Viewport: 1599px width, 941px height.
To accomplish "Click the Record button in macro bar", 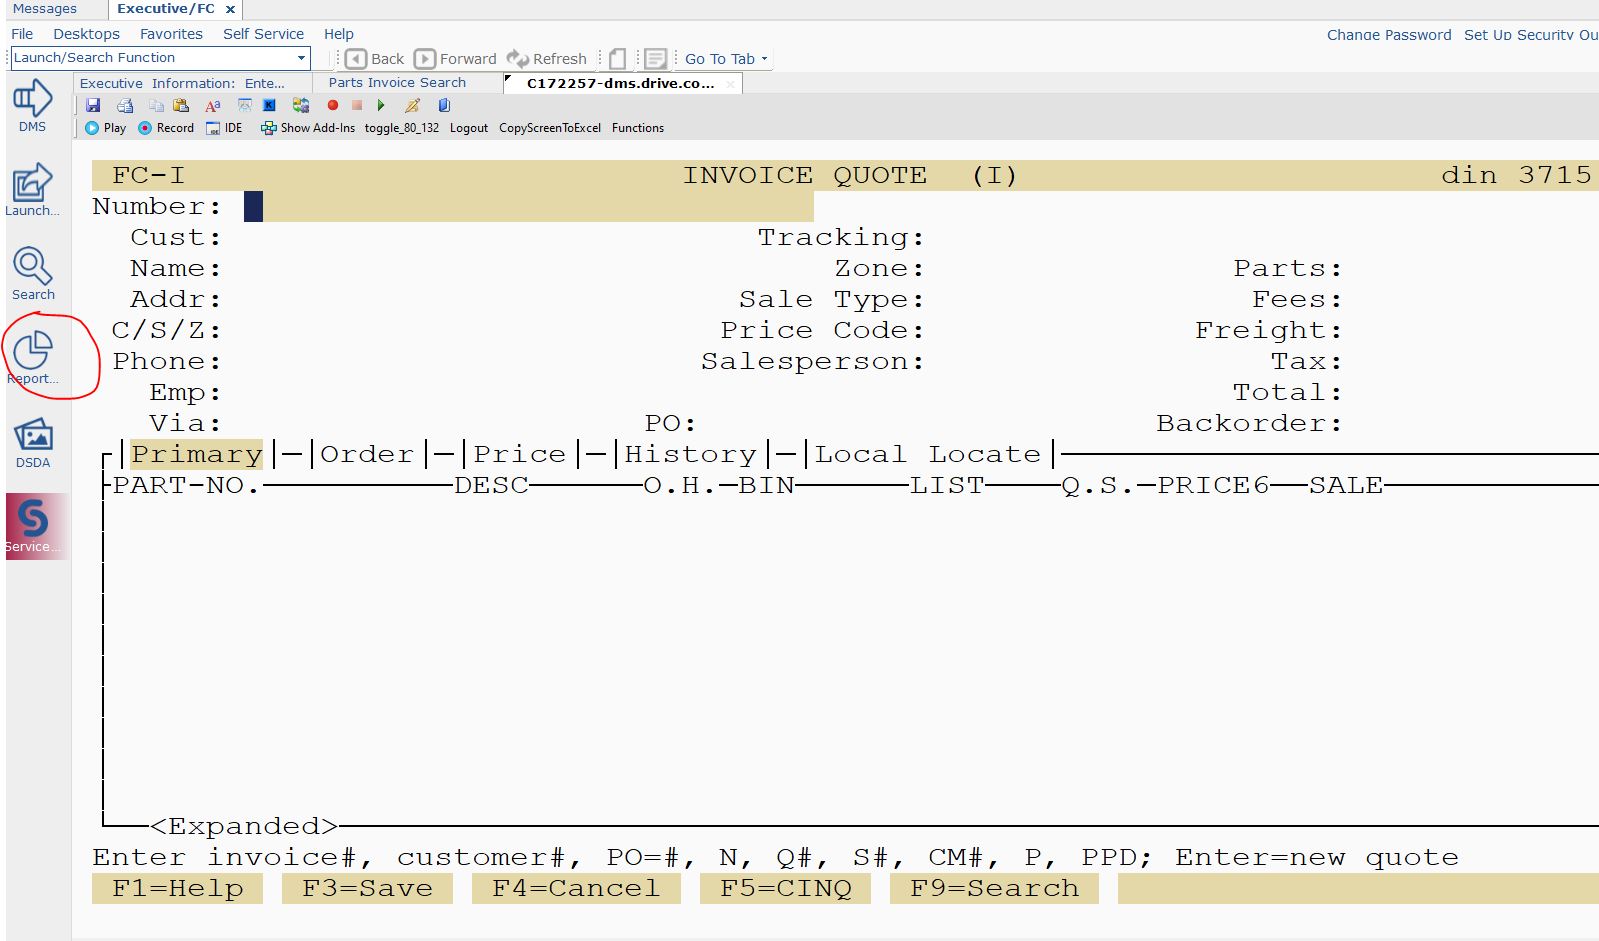I will click(x=166, y=128).
